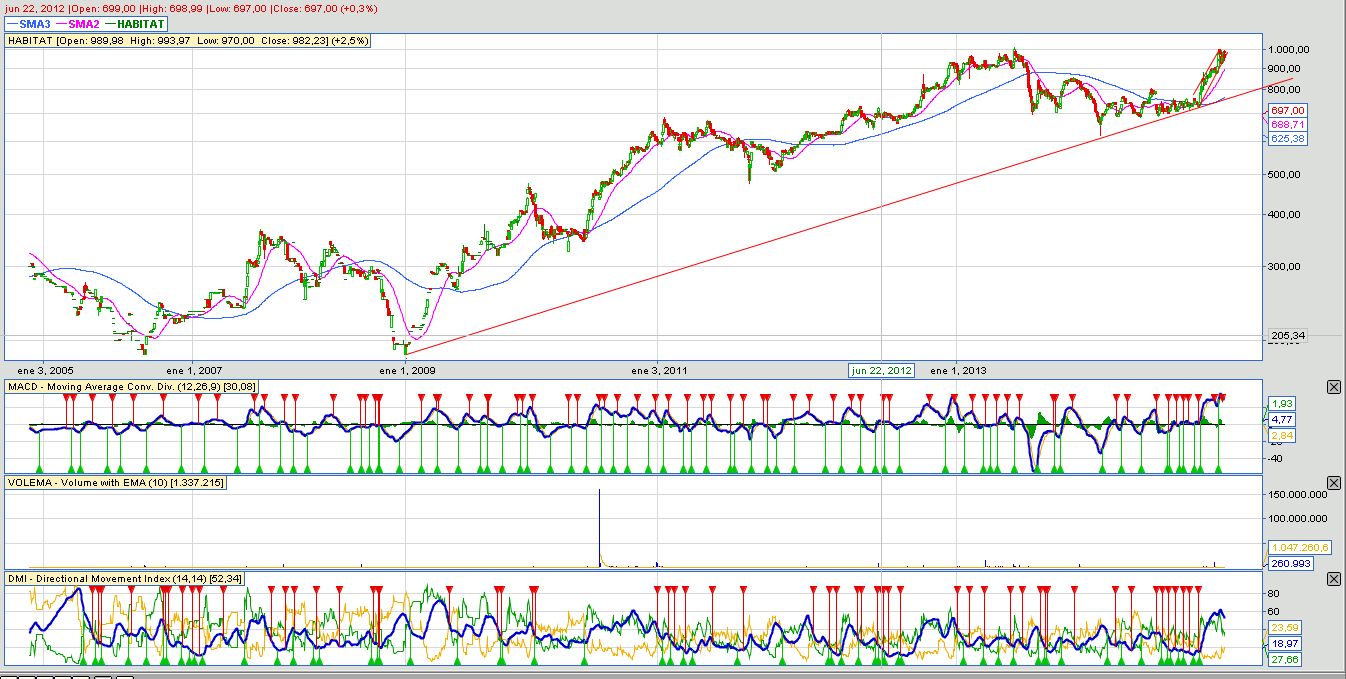
Task: Click the blue 625,38 SMA3 value tag
Action: (1287, 138)
